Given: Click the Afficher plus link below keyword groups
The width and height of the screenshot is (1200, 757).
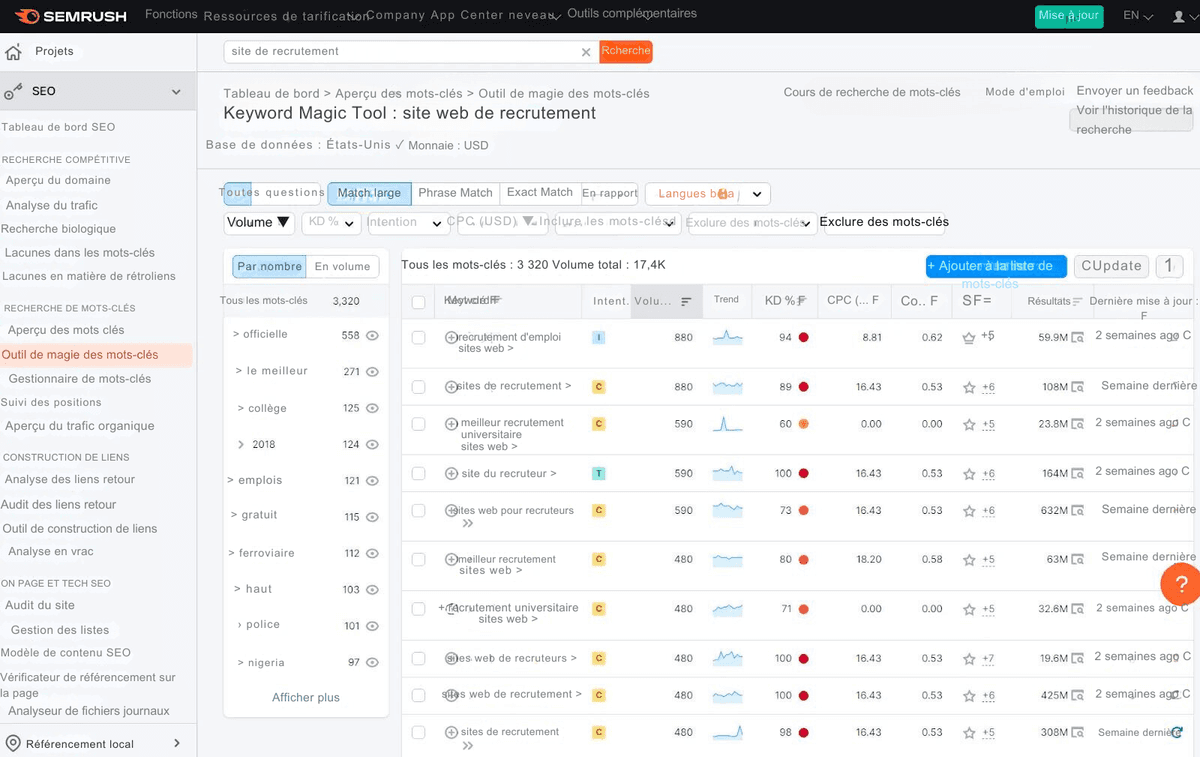Looking at the screenshot, I should point(304,697).
